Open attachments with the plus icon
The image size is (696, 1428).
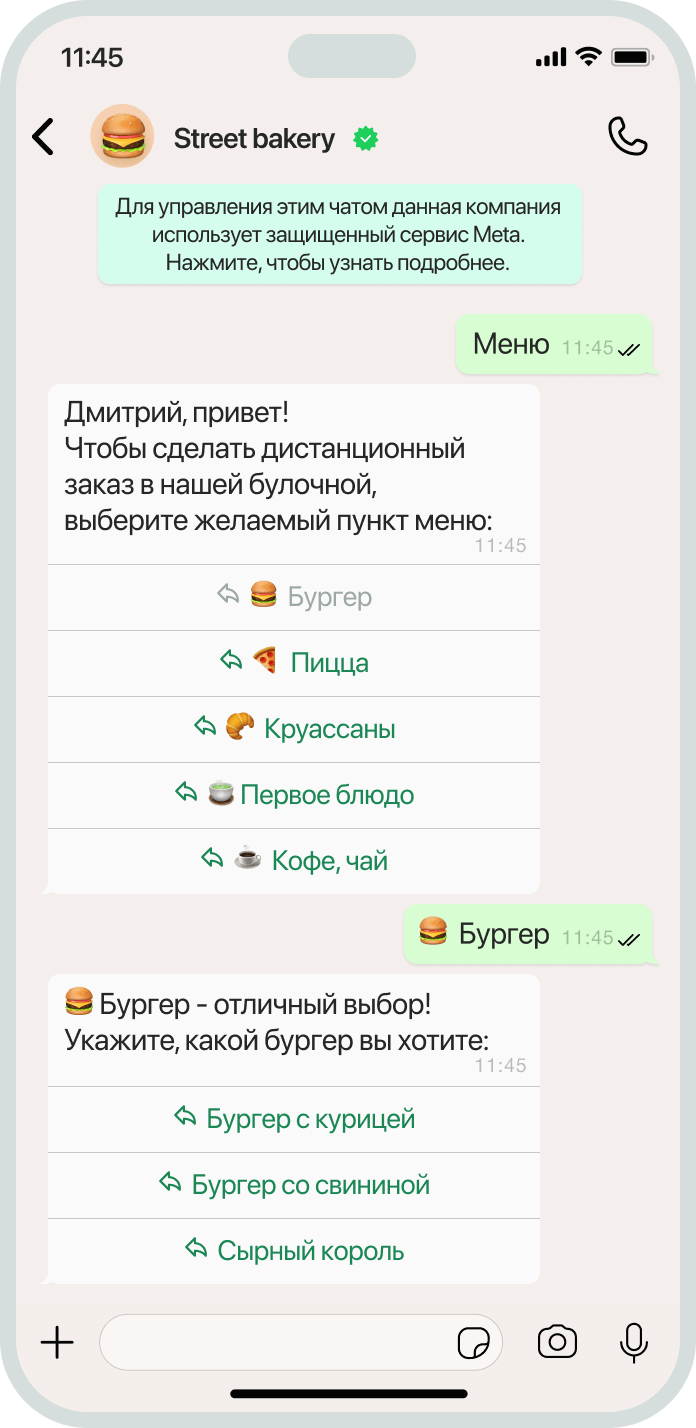(57, 1342)
